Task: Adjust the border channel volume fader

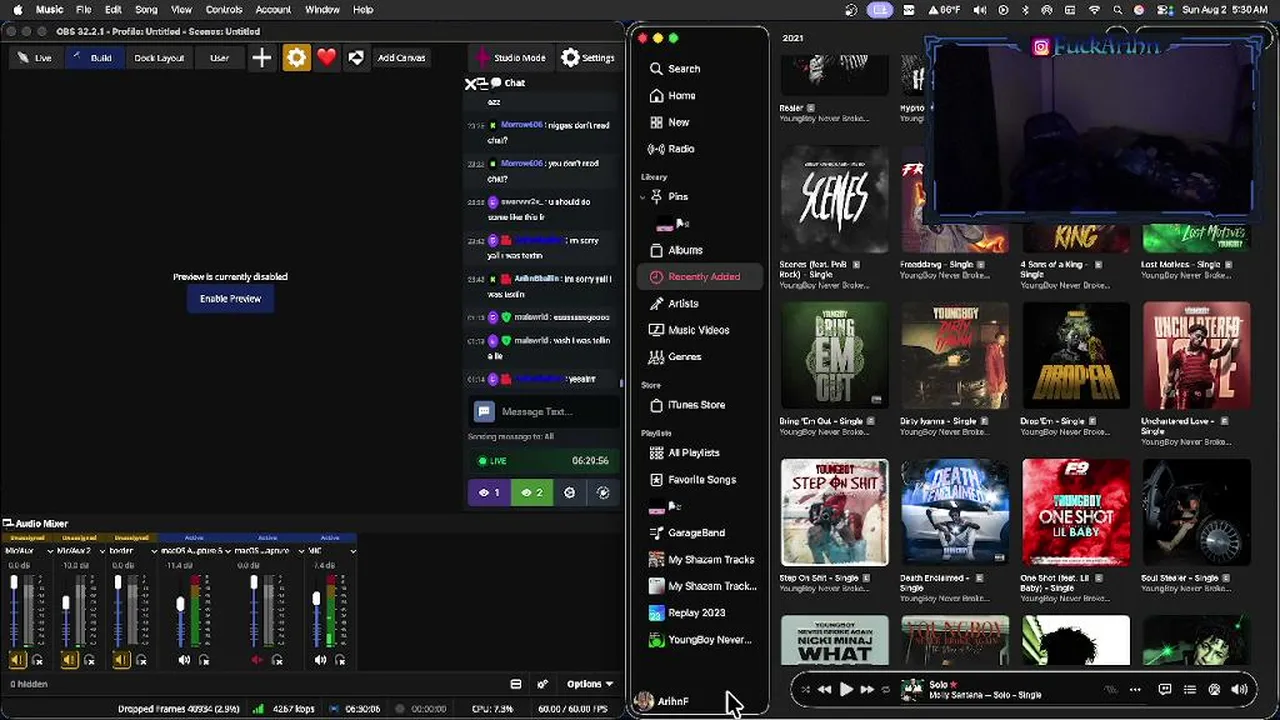Action: pyautogui.click(x=118, y=583)
